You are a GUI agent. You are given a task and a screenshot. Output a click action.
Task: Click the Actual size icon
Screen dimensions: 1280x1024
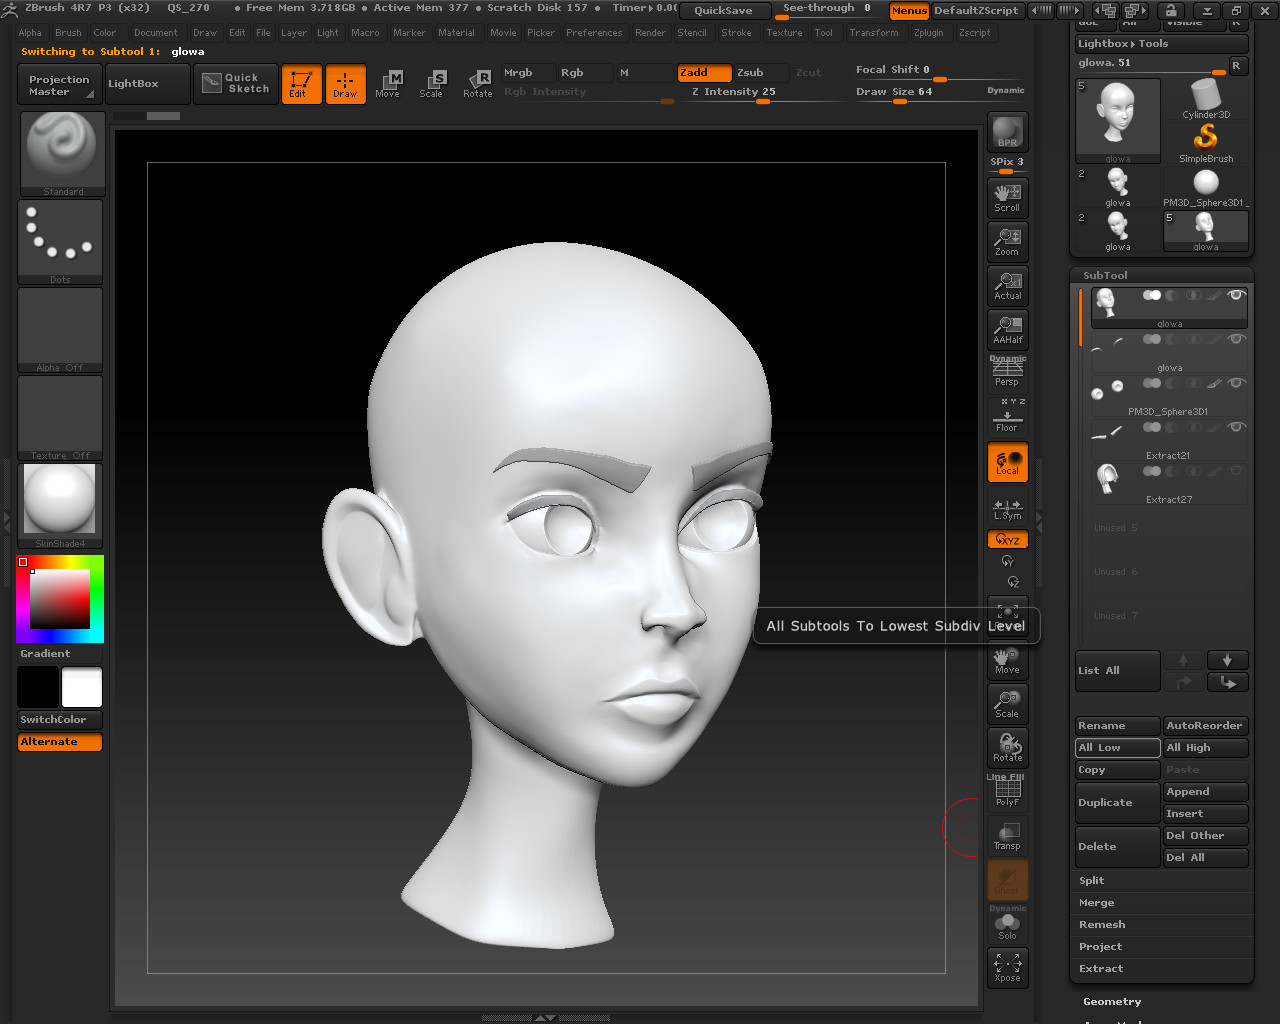click(x=1007, y=286)
